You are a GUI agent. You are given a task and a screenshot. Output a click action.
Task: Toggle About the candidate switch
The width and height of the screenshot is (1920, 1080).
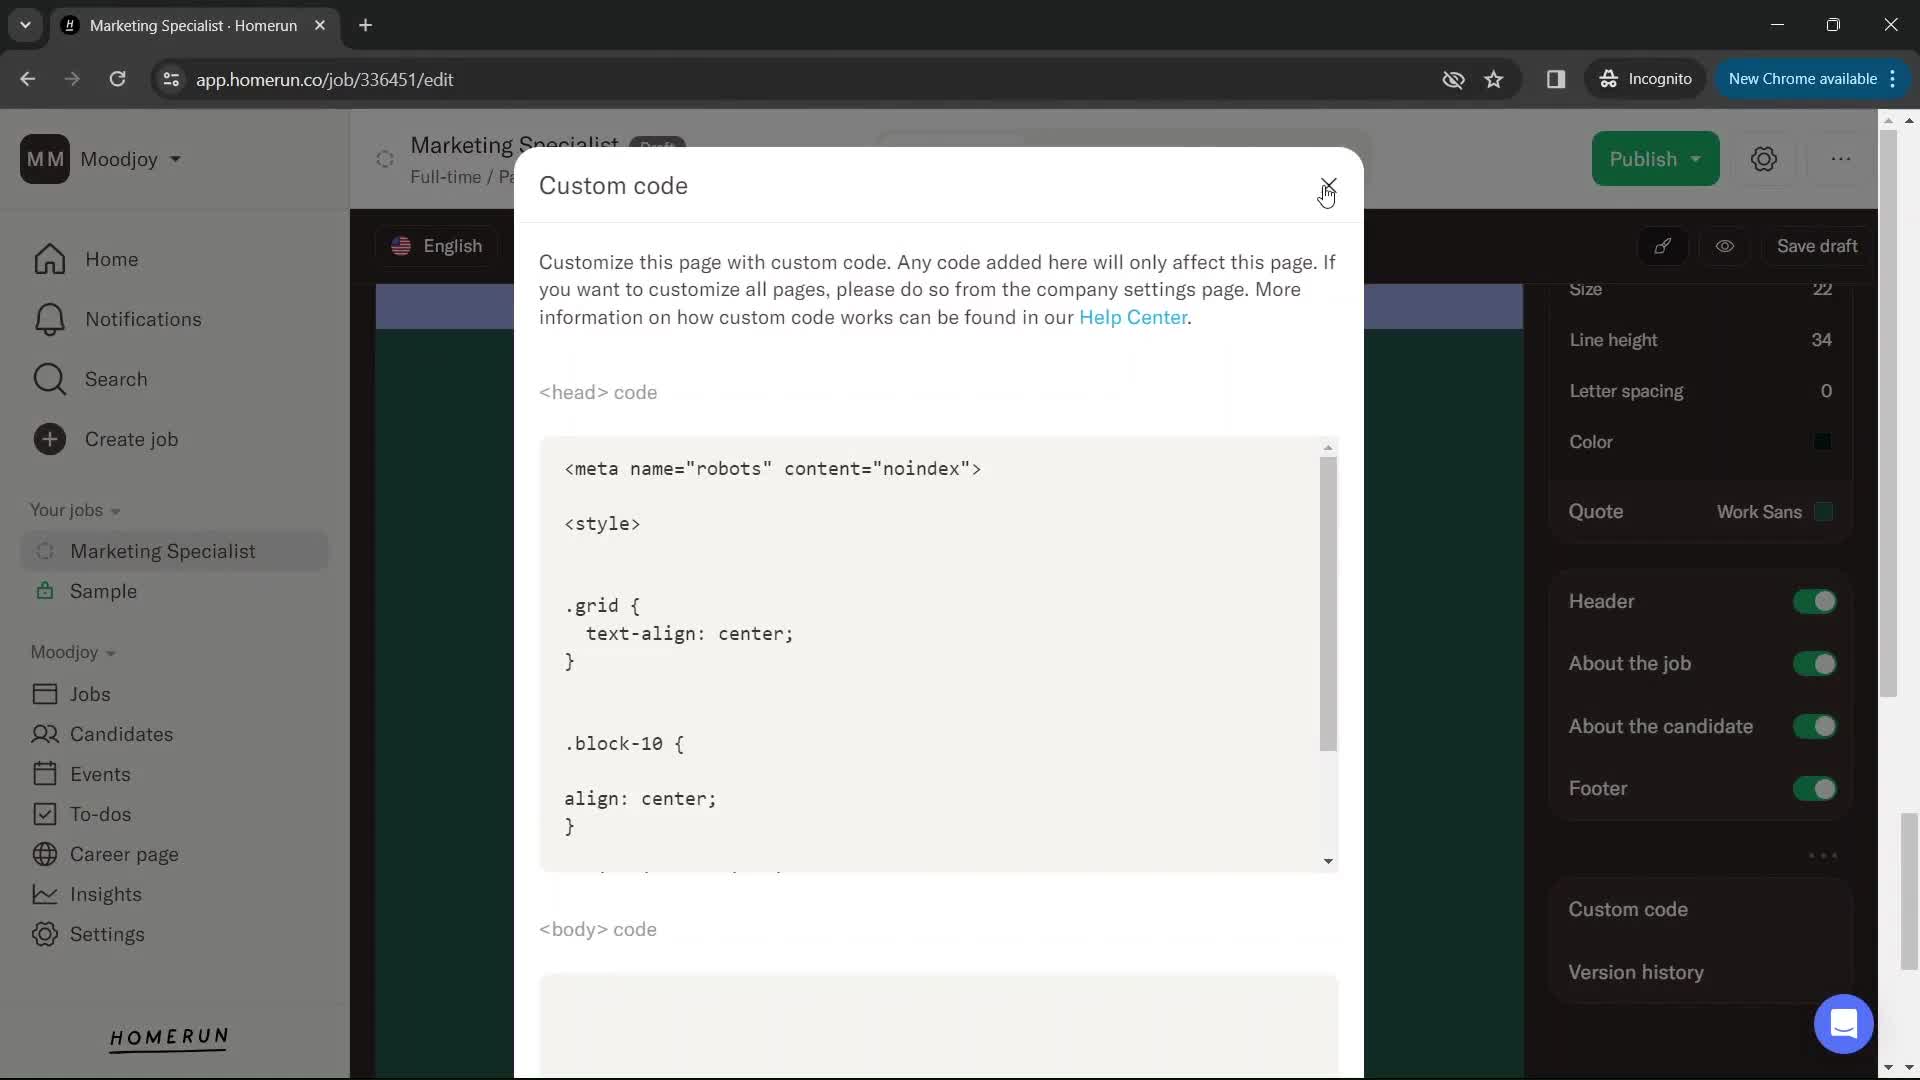1814,727
